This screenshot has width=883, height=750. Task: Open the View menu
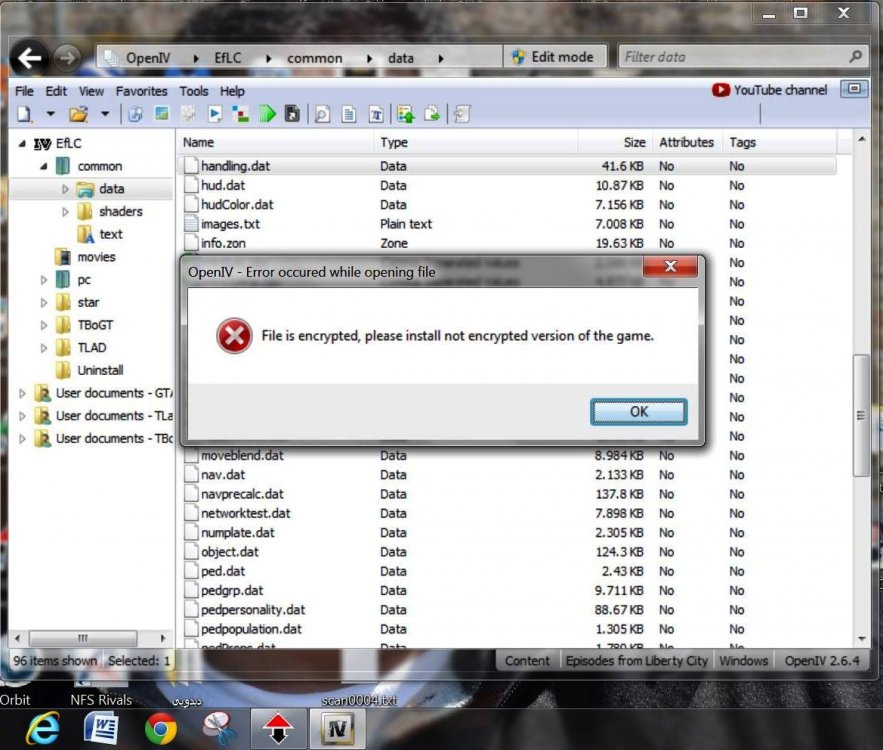coord(91,91)
